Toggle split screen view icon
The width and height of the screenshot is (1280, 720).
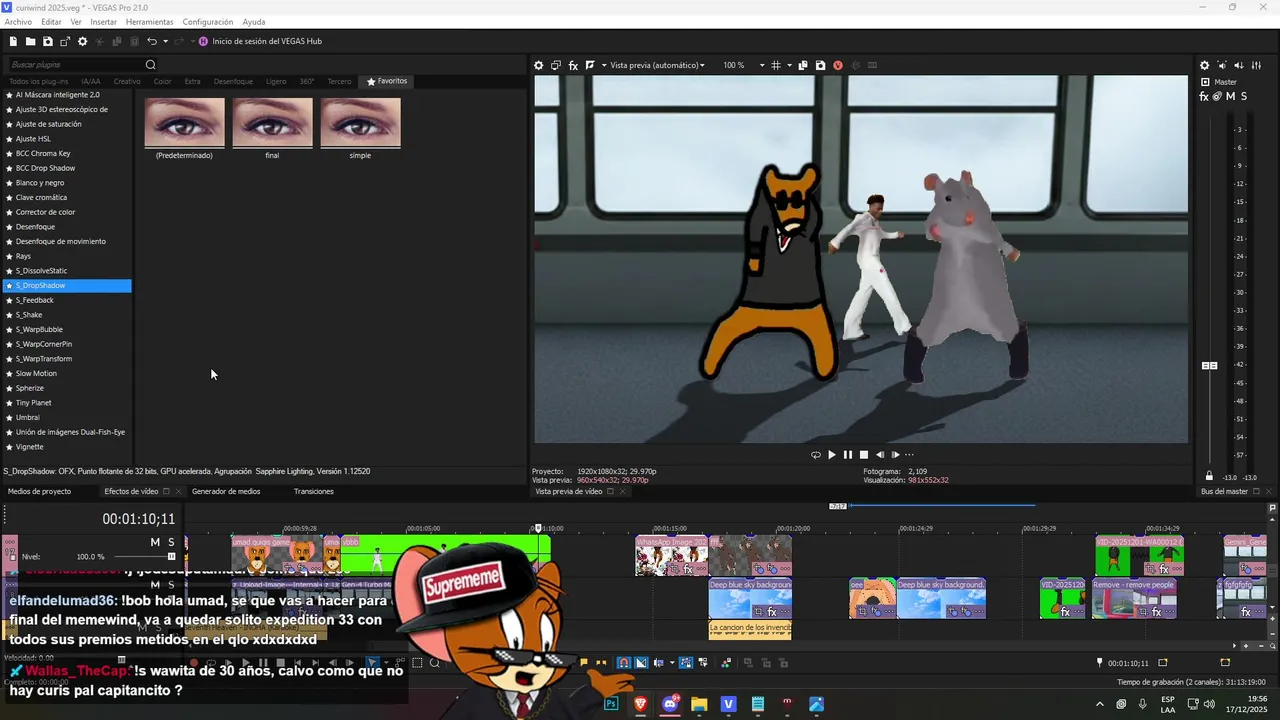(591, 65)
